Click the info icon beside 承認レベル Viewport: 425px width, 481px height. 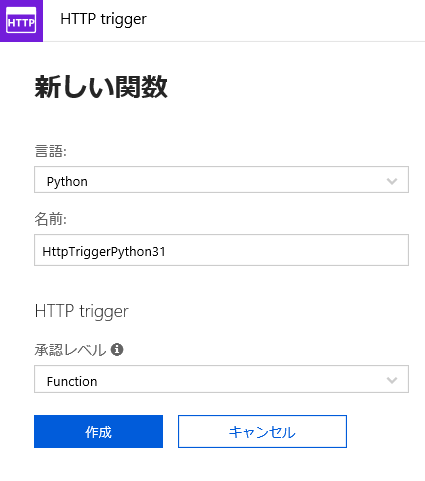117,350
